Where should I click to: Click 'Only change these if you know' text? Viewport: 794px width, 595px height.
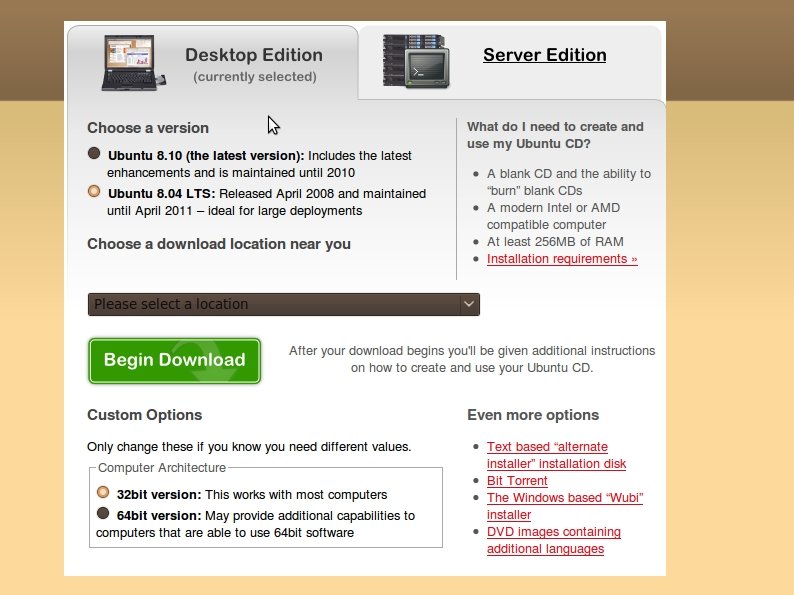[x=249, y=447]
